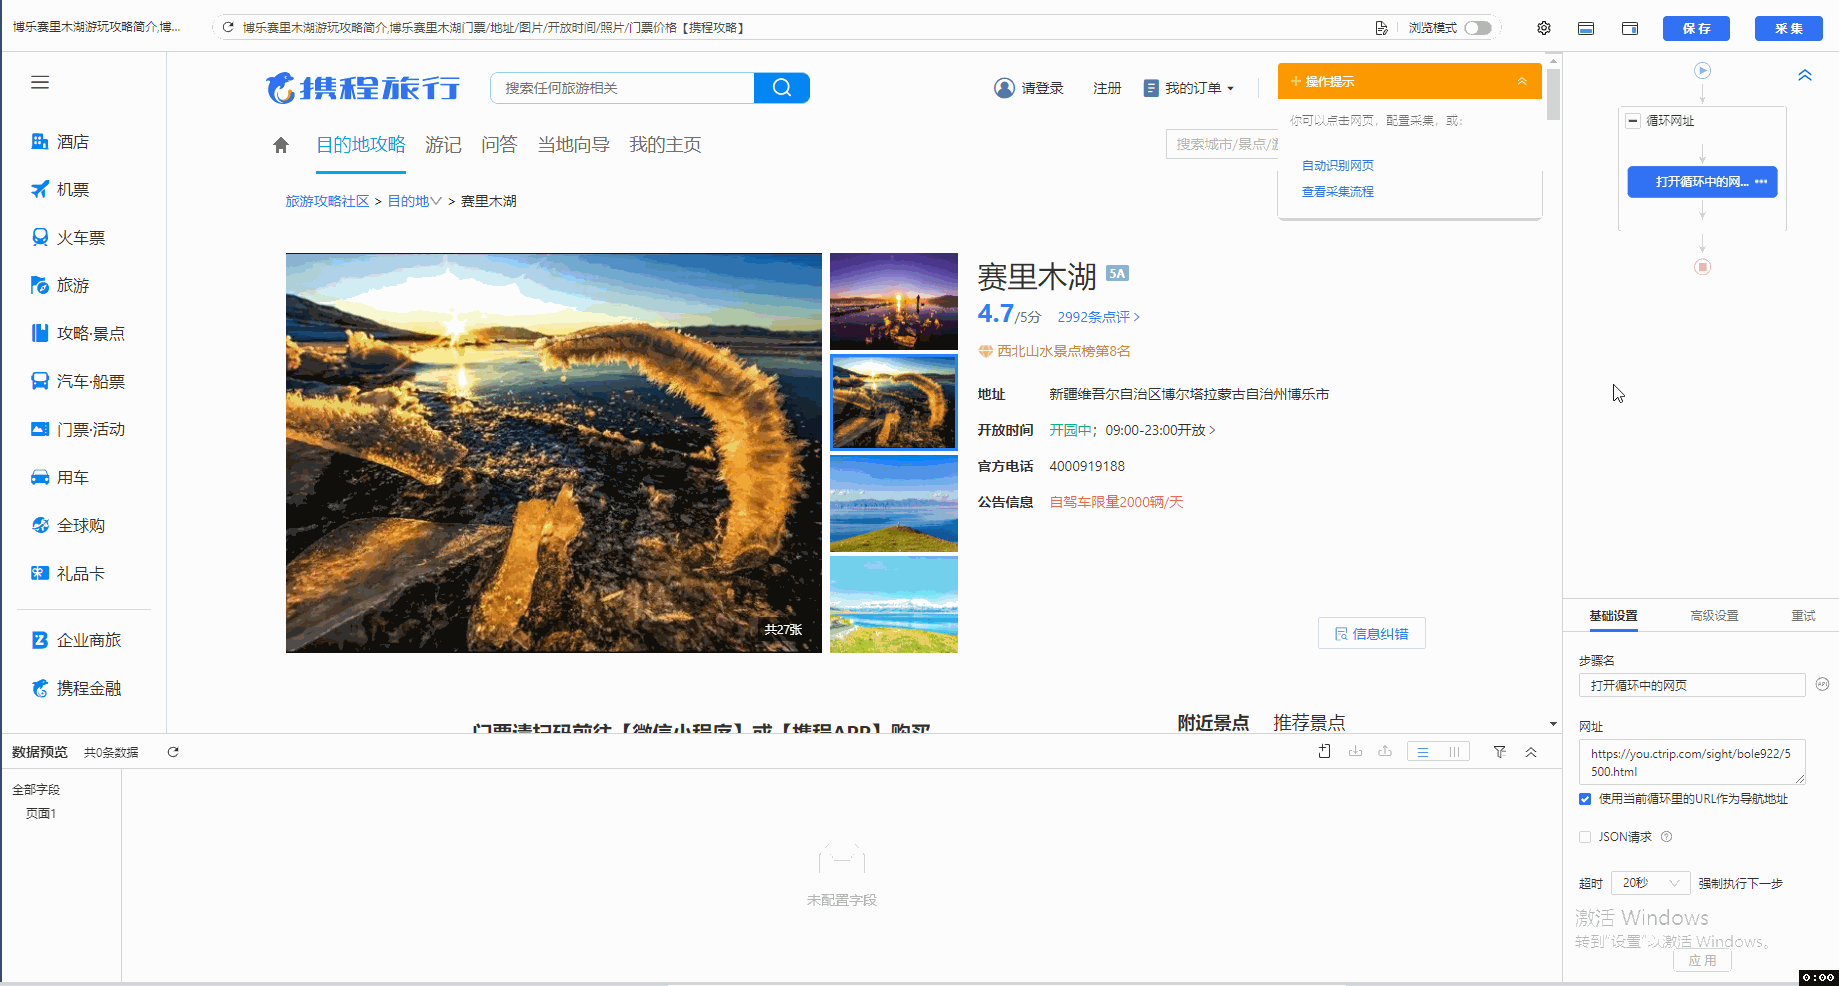This screenshot has width=1839, height=986.
Task: Select 礼品卡 in left sidebar
Action: tap(68, 574)
